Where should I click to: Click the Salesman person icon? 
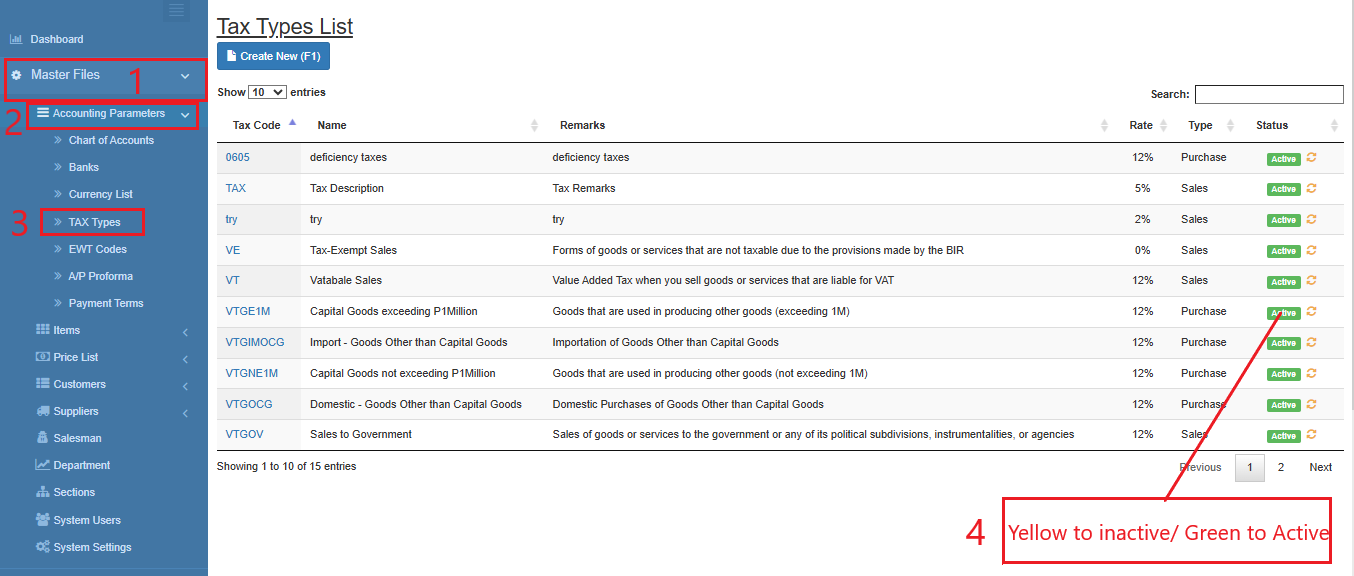pos(43,438)
